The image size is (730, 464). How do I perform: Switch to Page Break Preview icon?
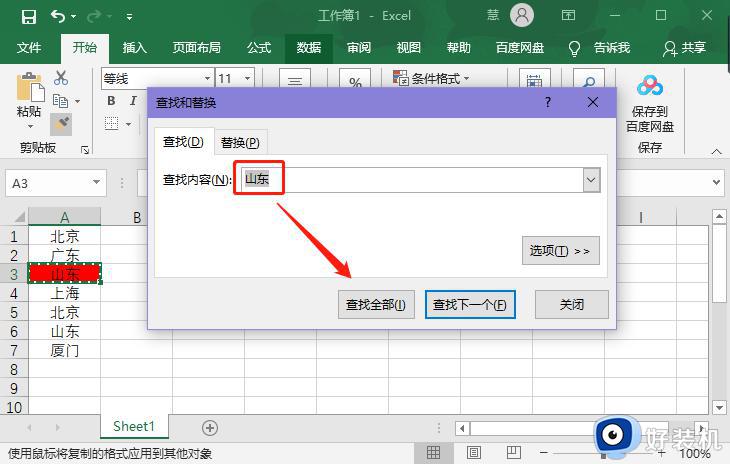pyautogui.click(x=514, y=452)
